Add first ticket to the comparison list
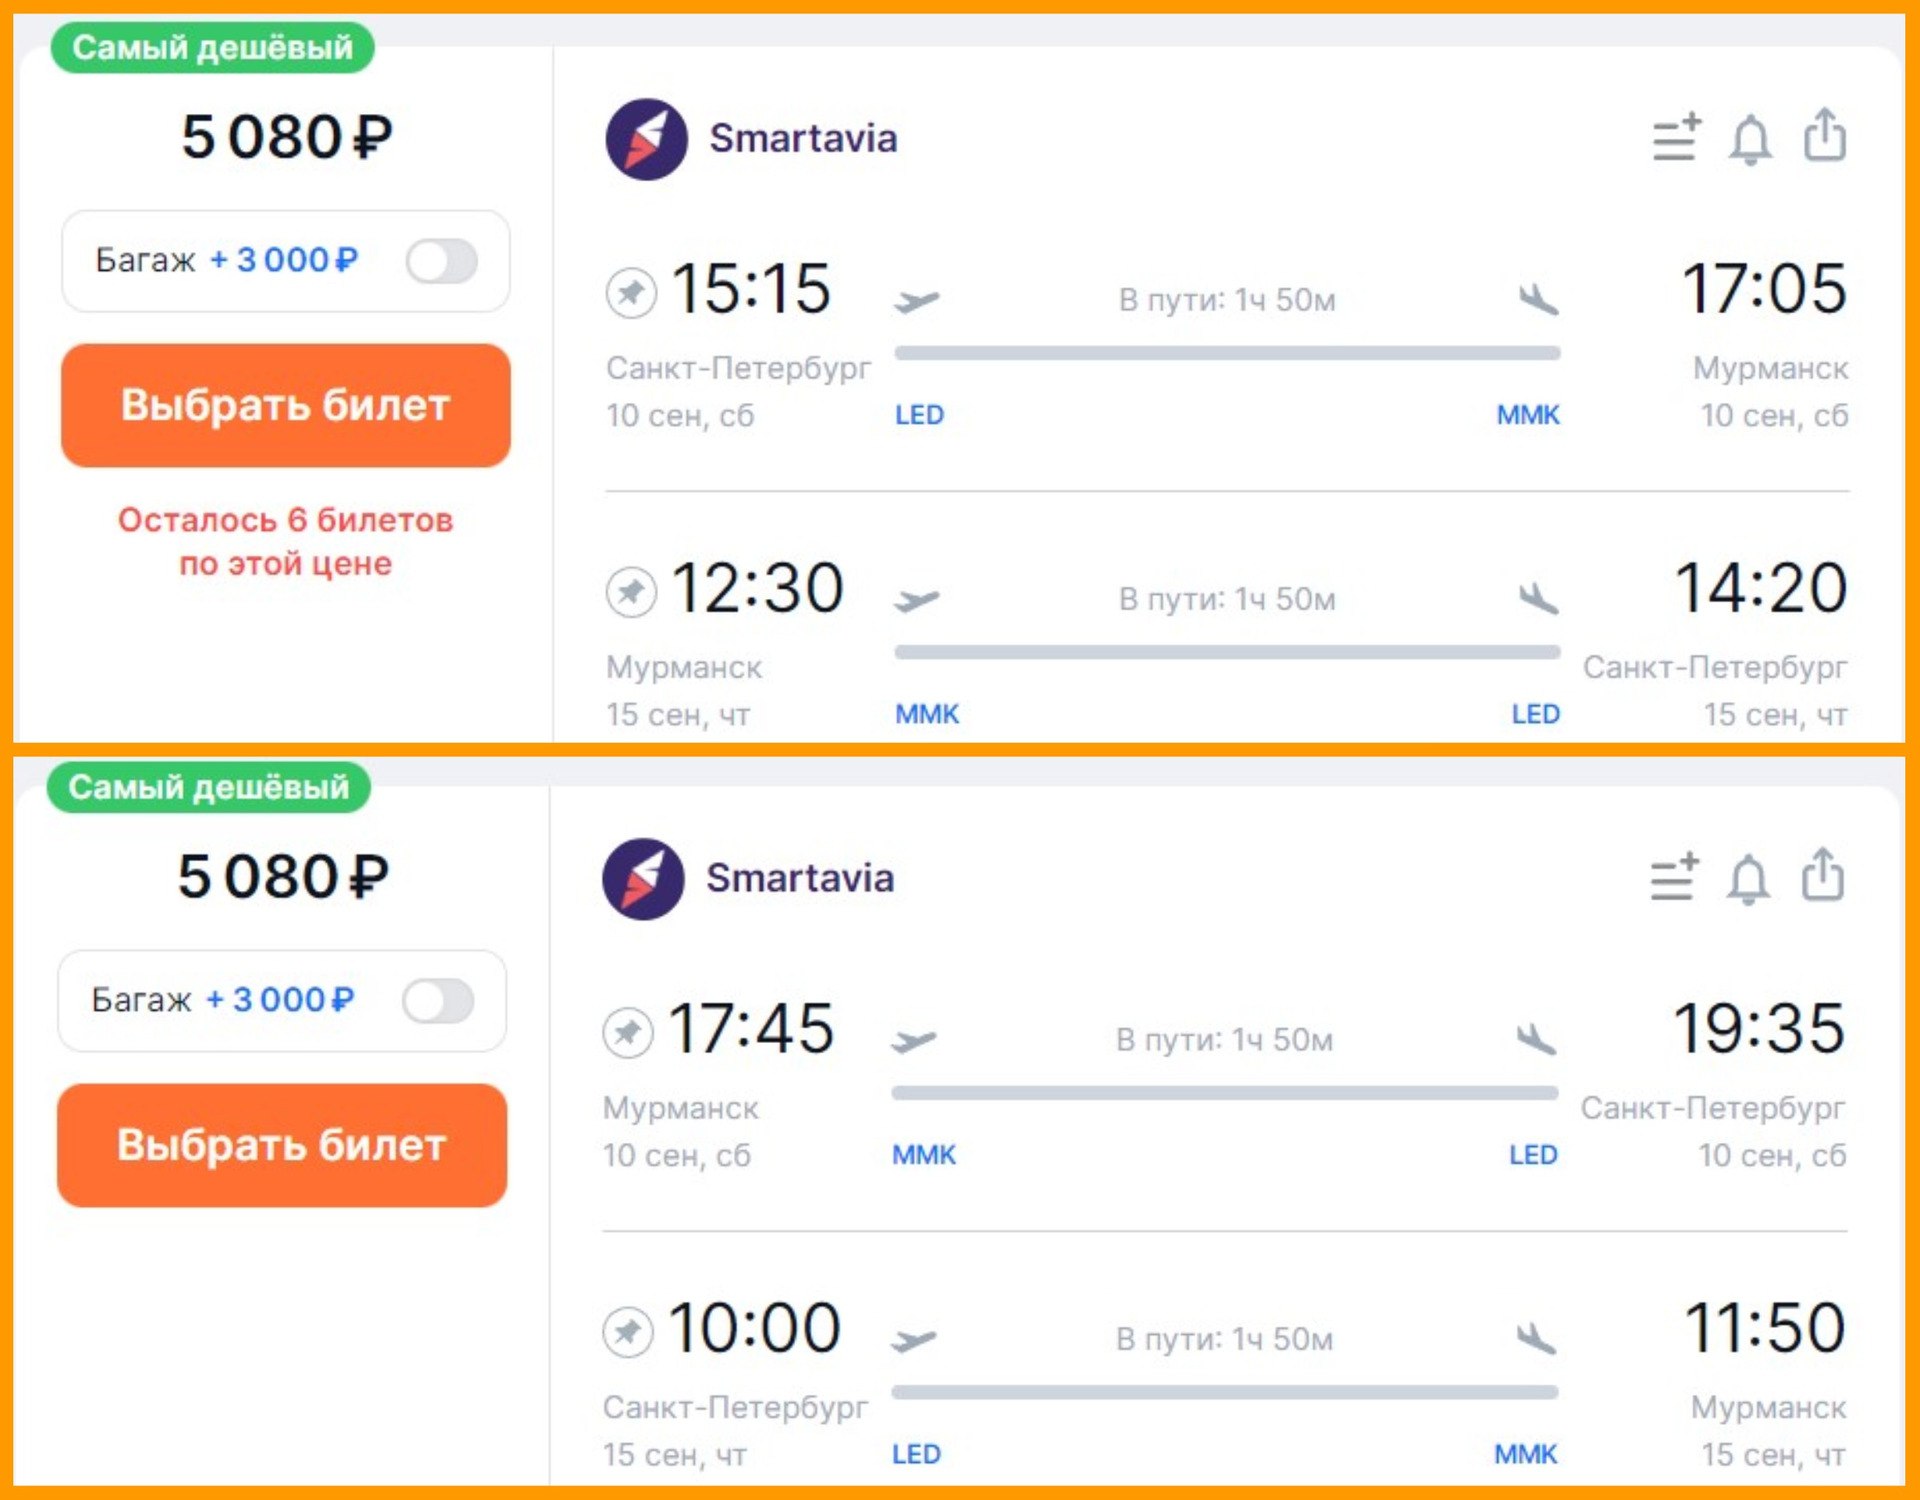This screenshot has height=1500, width=1920. [1677, 137]
